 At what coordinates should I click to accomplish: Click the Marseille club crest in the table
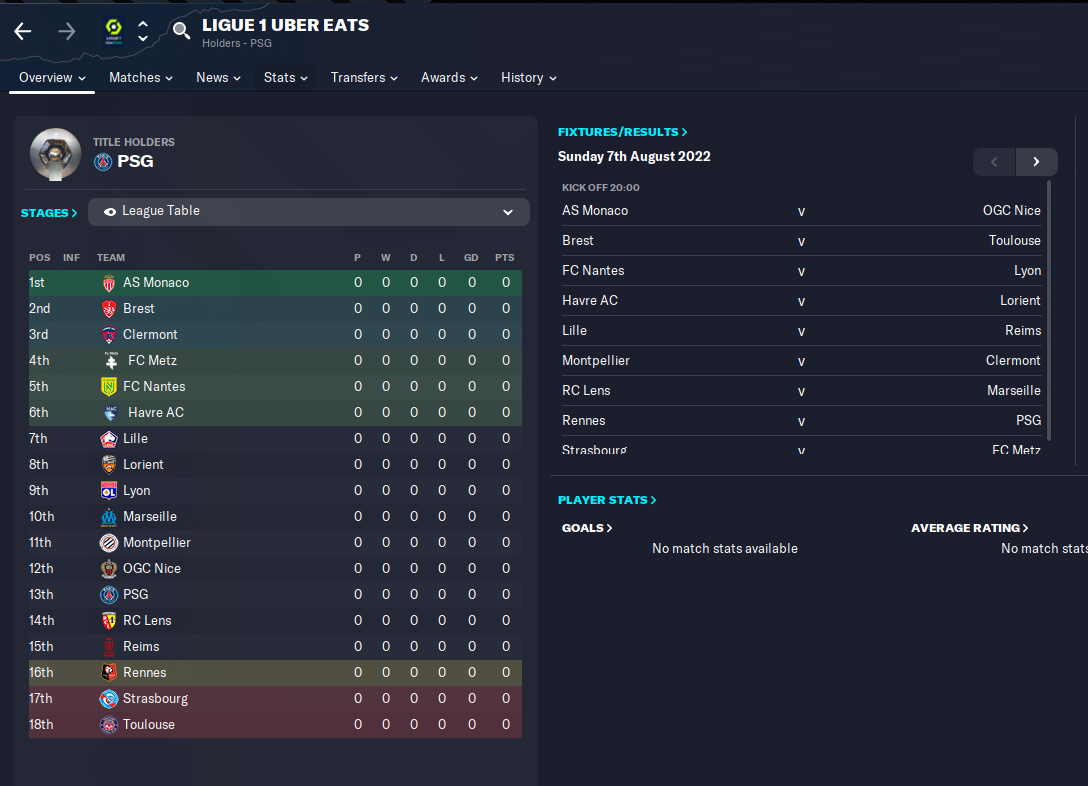[110, 516]
